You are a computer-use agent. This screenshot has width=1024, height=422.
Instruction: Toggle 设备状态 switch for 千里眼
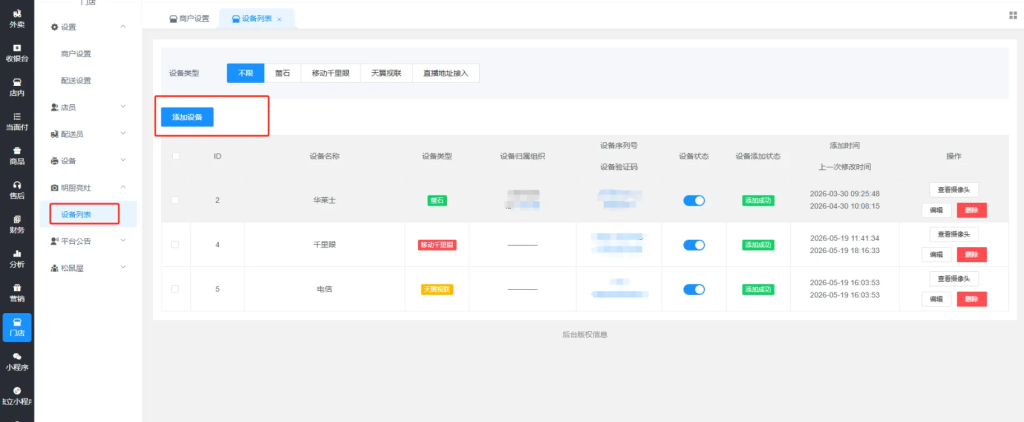point(694,245)
